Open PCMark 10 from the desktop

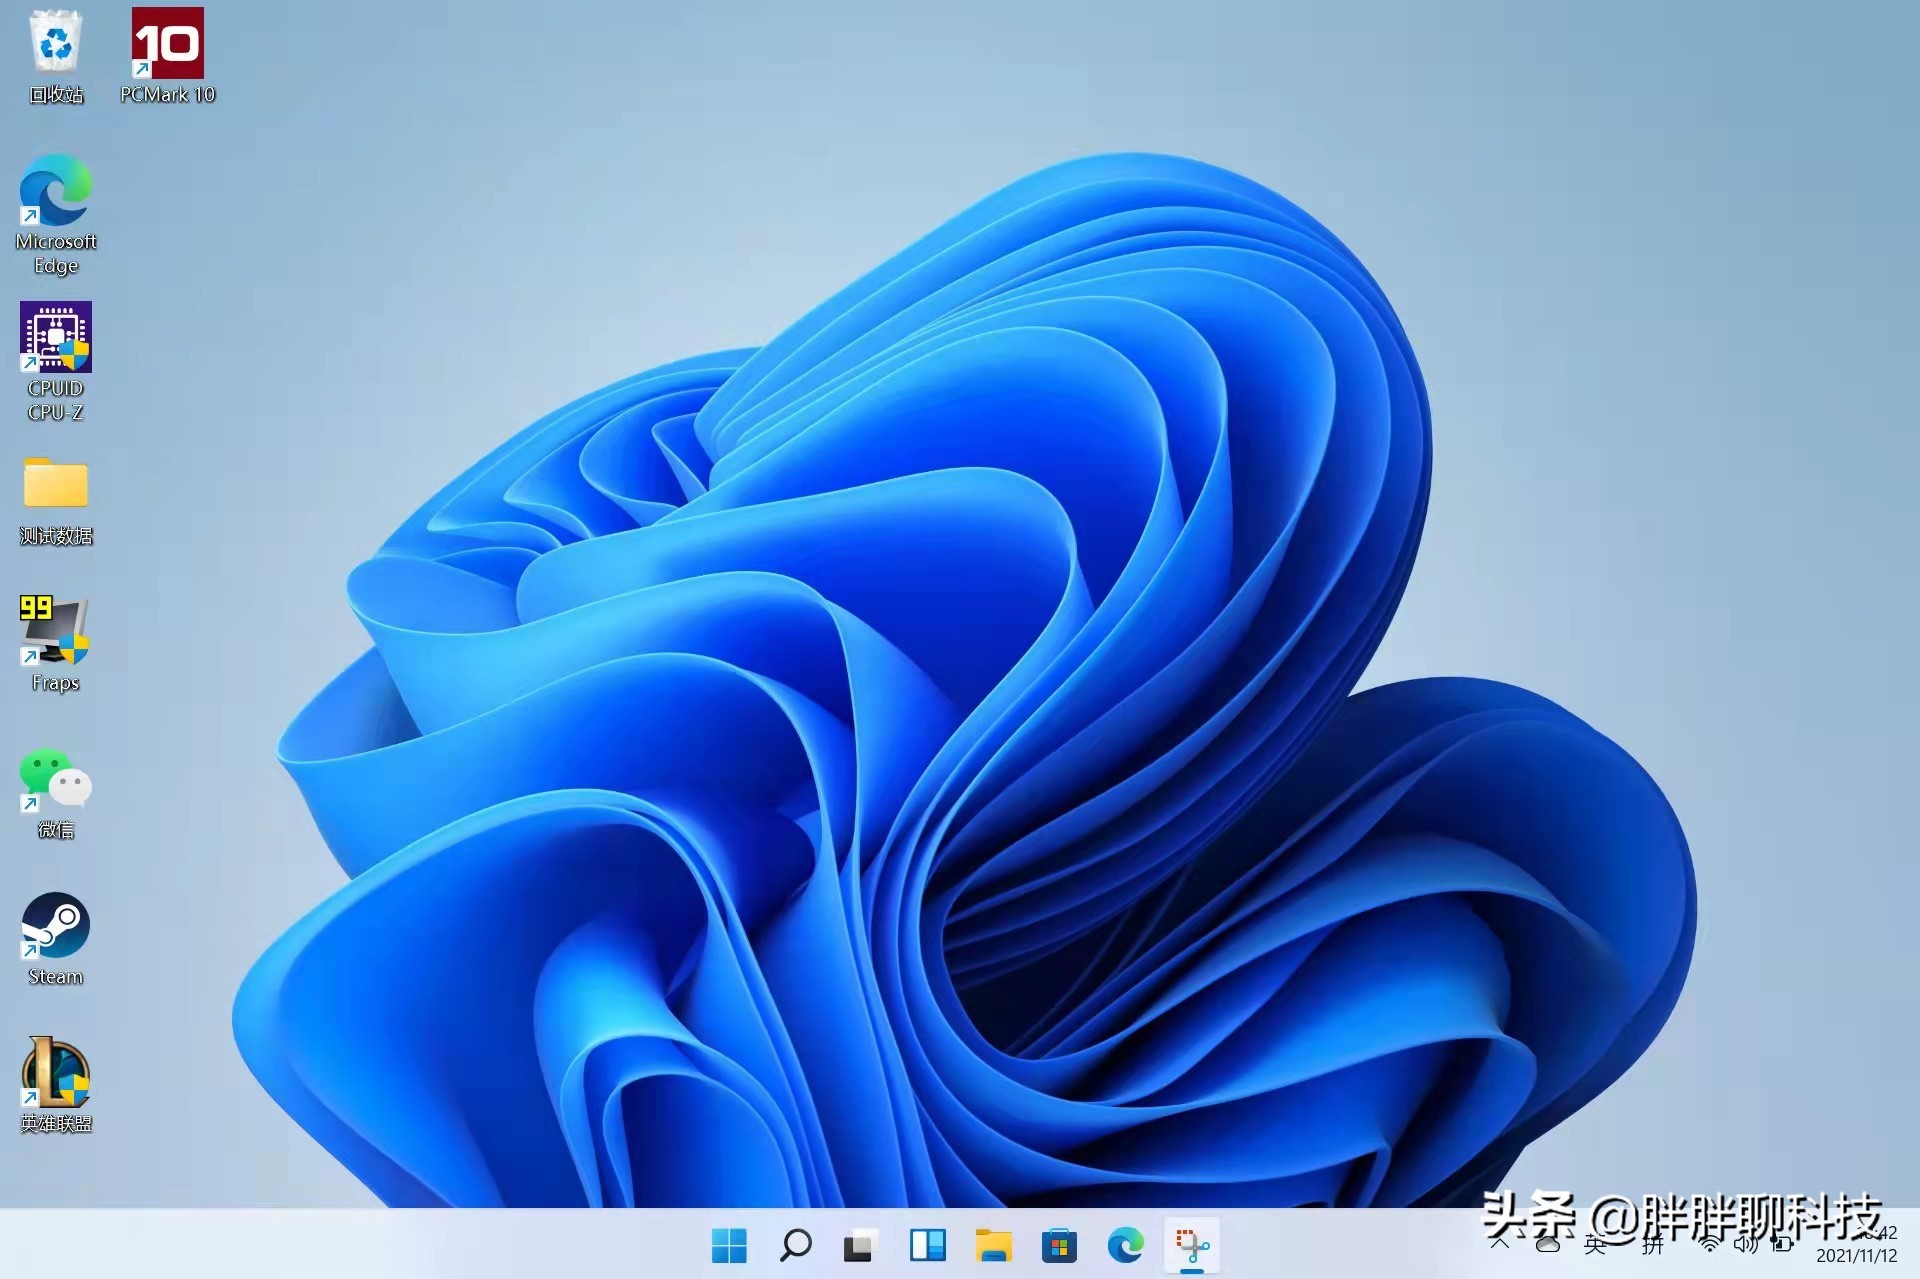coord(168,45)
